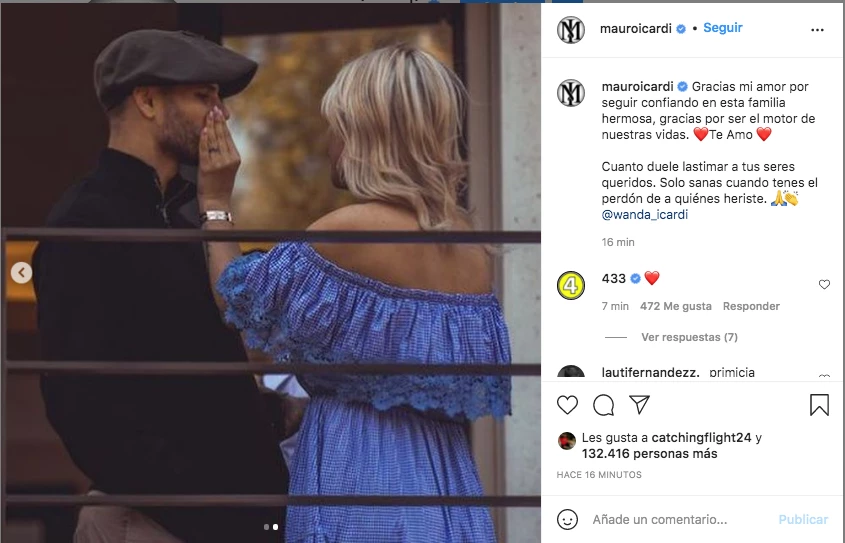Click lautifernandezz profile picture
The height and width of the screenshot is (543, 845).
[570, 374]
